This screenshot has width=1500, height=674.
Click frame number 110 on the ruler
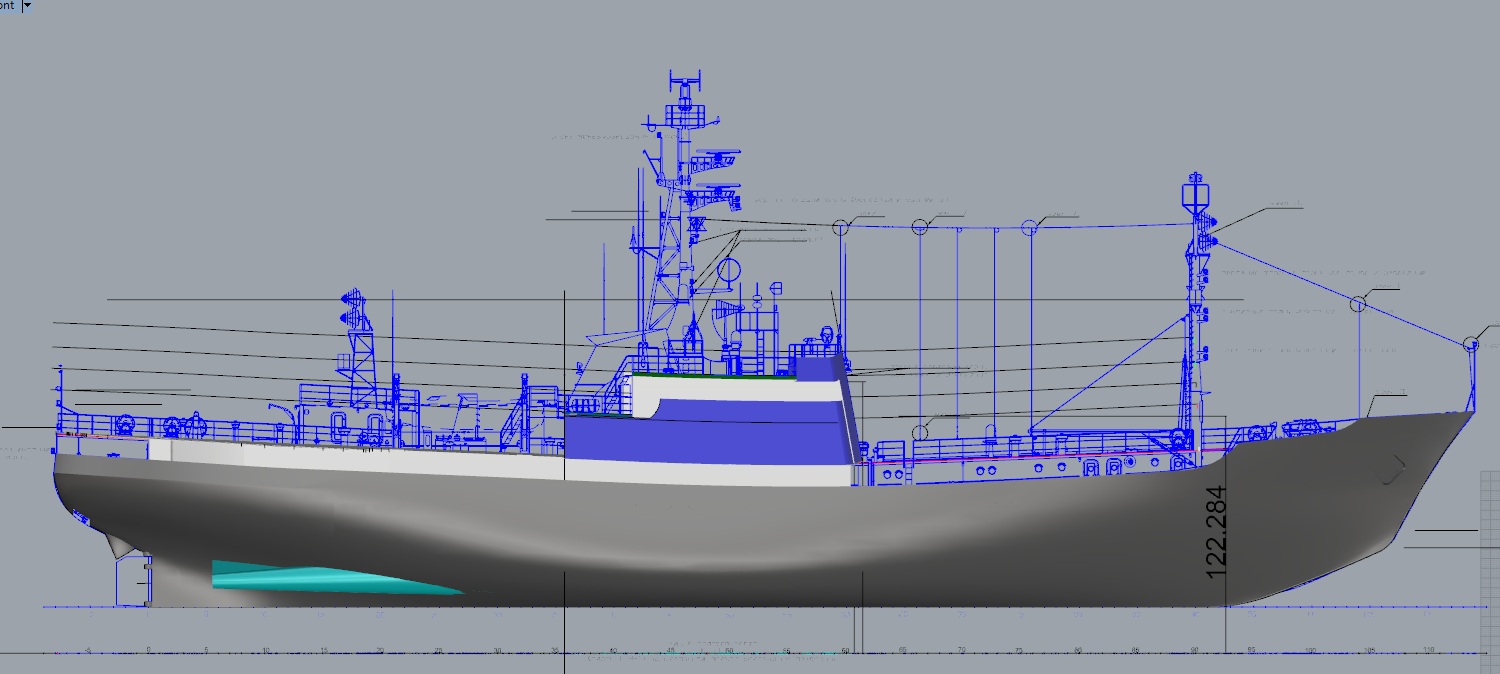[1428, 651]
